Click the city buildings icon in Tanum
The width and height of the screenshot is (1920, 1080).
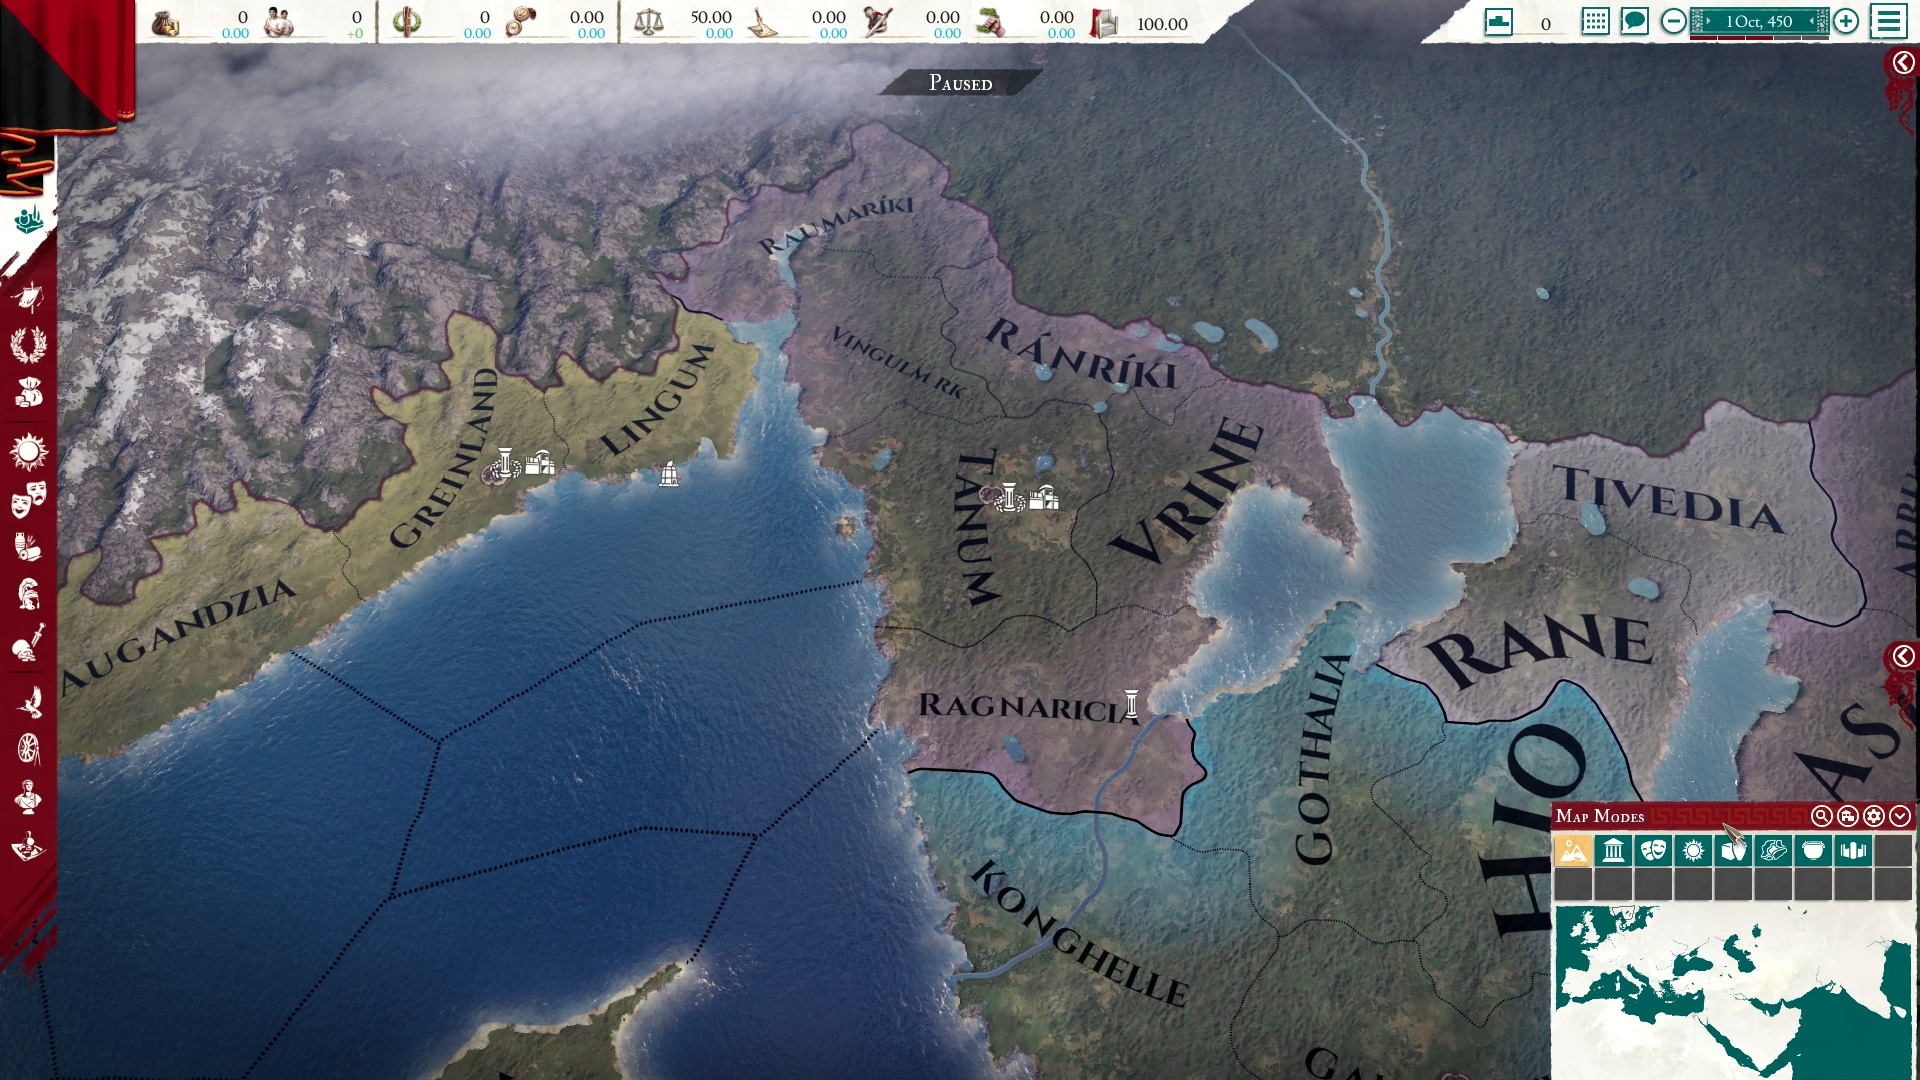coord(1044,497)
